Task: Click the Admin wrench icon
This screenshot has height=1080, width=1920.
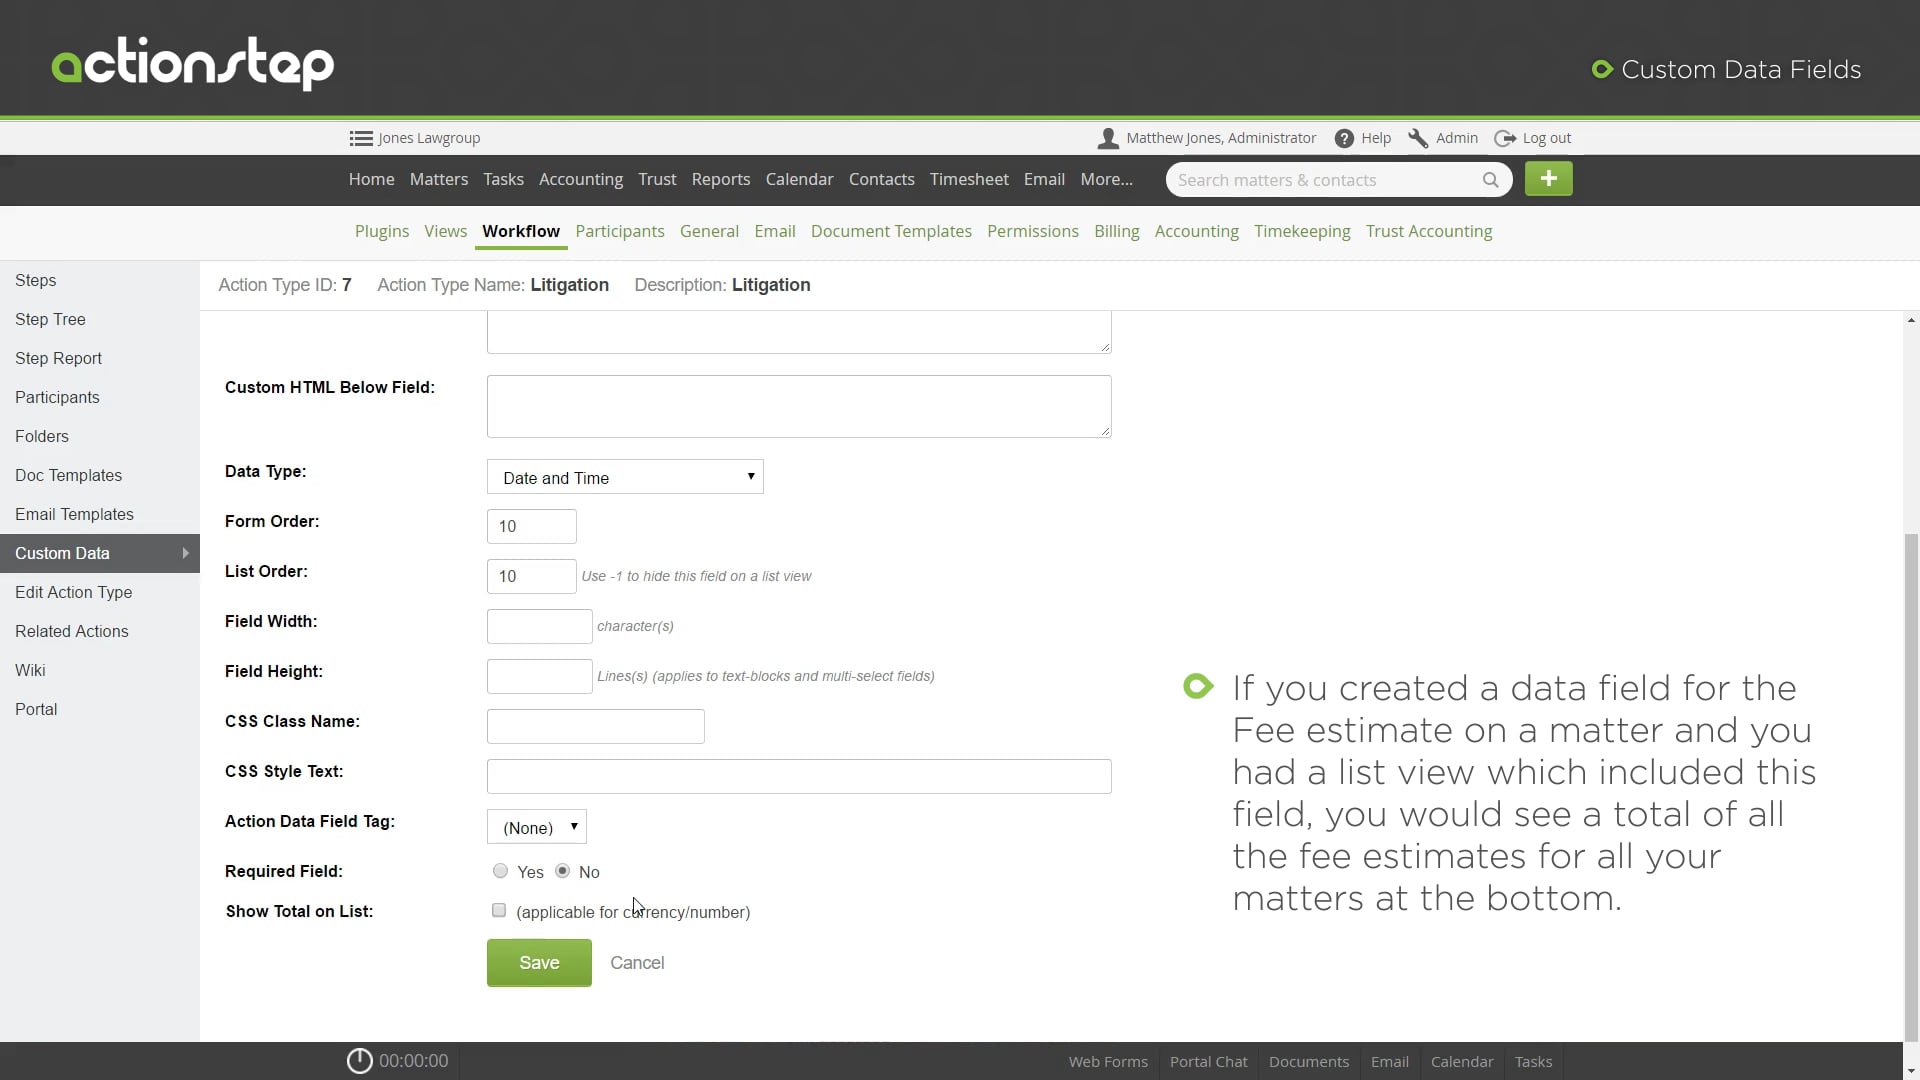Action: point(1418,139)
